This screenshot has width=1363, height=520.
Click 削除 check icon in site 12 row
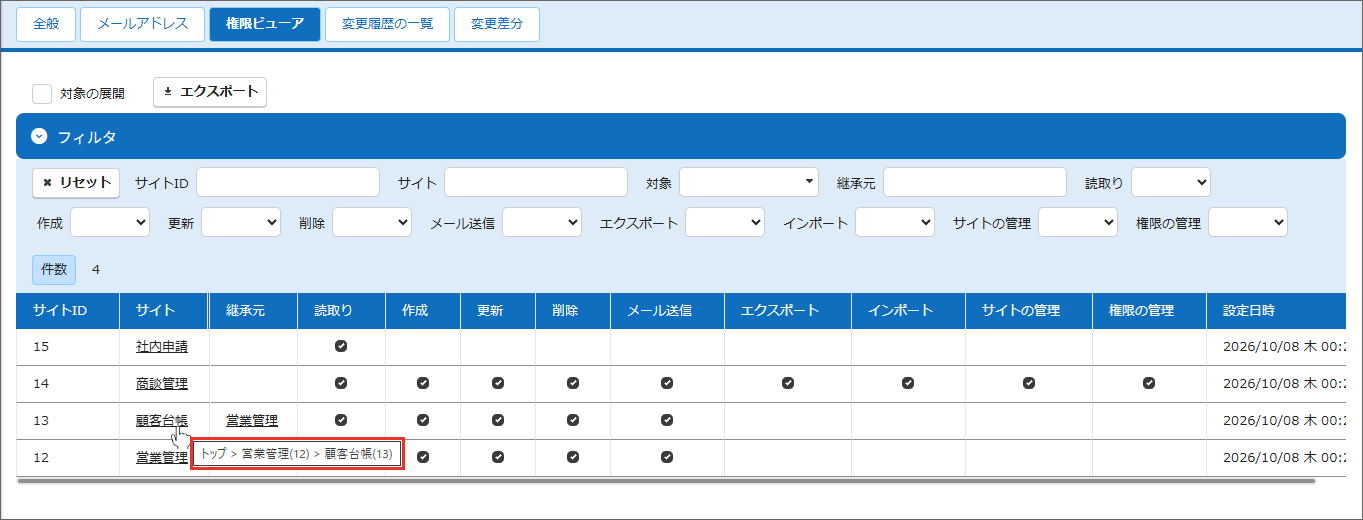[573, 457]
